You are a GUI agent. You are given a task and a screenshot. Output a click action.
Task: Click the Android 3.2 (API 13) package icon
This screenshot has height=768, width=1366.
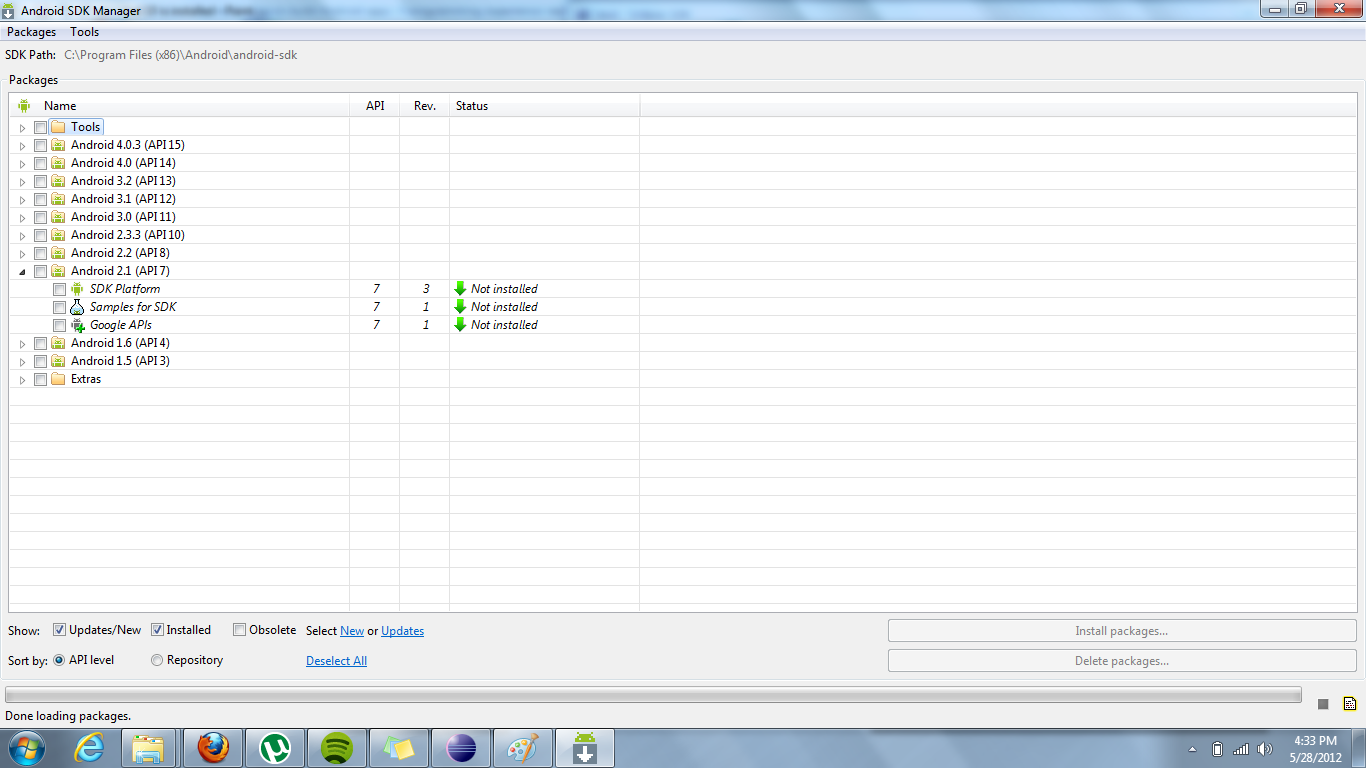58,181
